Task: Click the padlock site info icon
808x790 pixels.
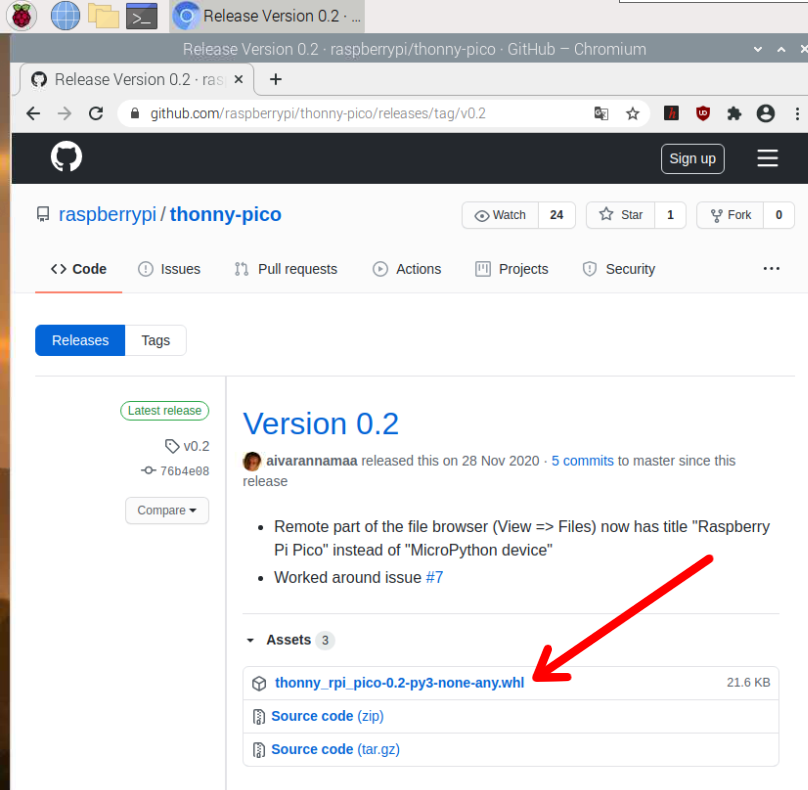Action: [x=135, y=113]
